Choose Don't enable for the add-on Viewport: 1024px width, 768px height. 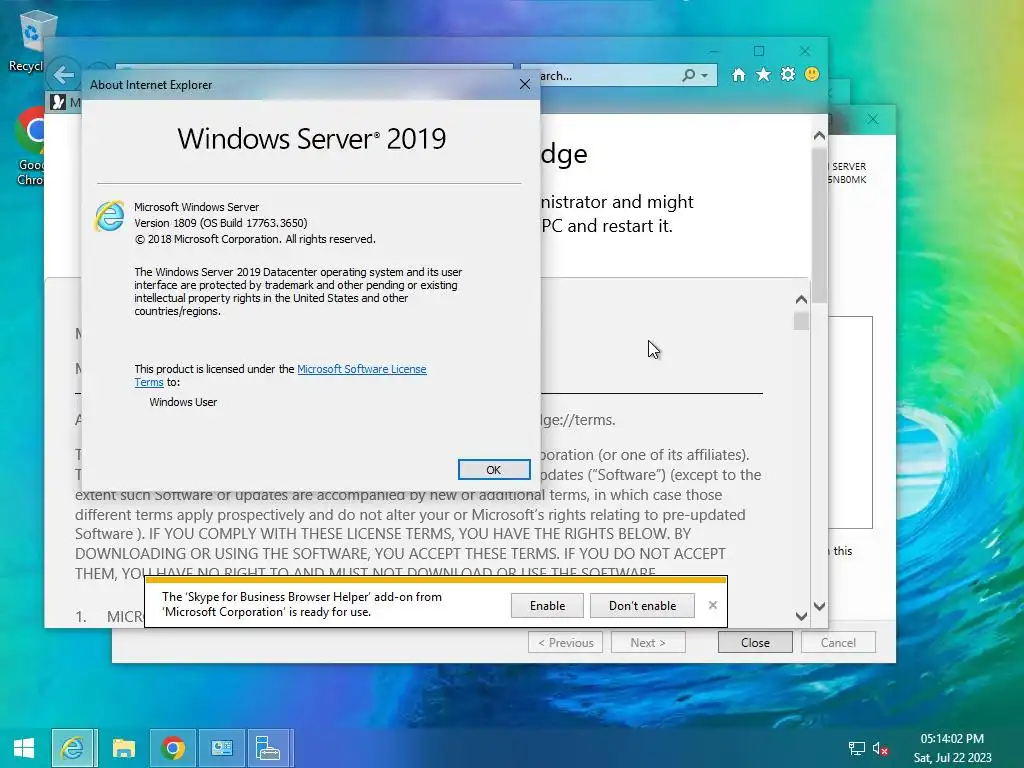click(642, 605)
